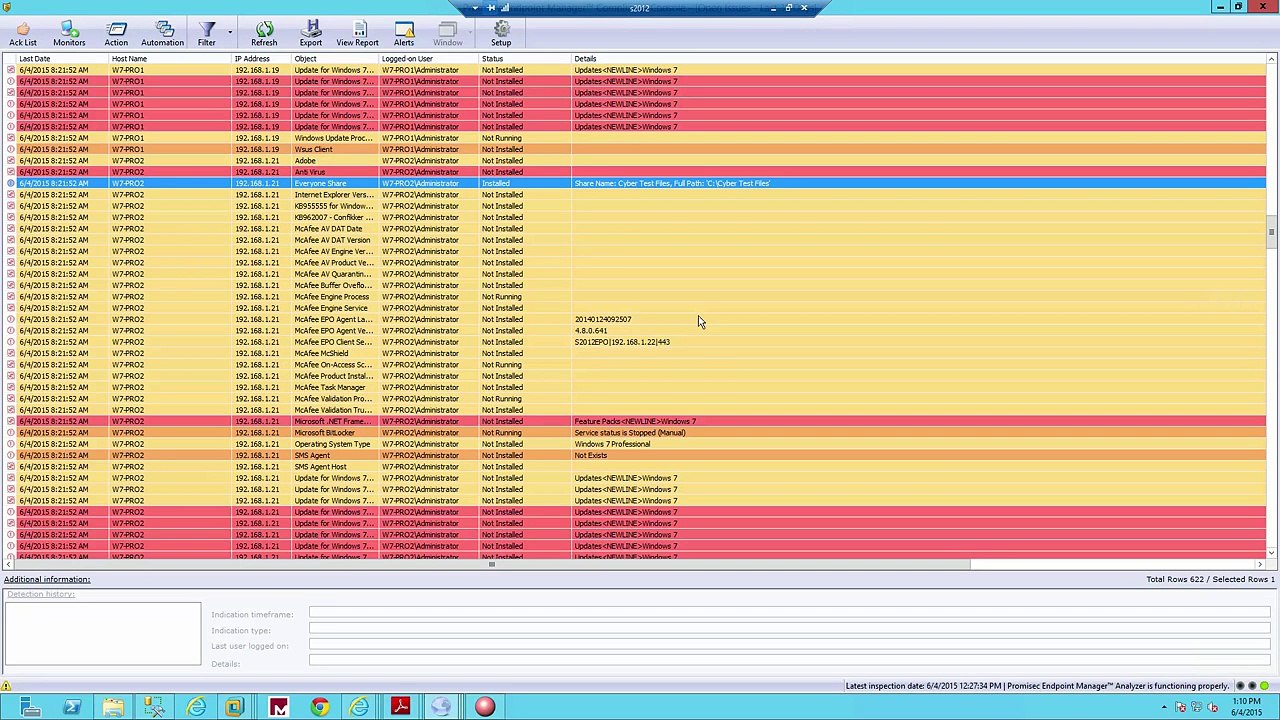Image resolution: width=1280 pixels, height=720 pixels.
Task: Click the Share Name: Cyber Test Files detail
Action: click(672, 183)
